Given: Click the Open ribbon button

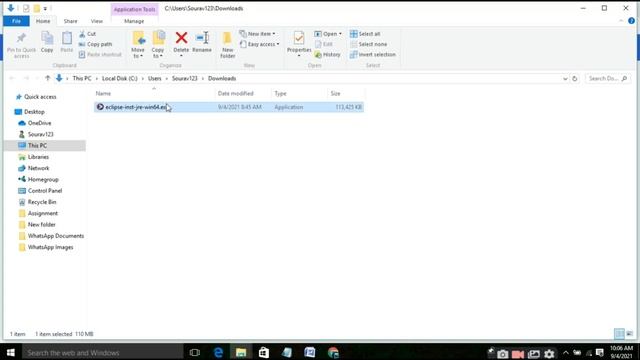Looking at the screenshot, I should coord(328,34).
